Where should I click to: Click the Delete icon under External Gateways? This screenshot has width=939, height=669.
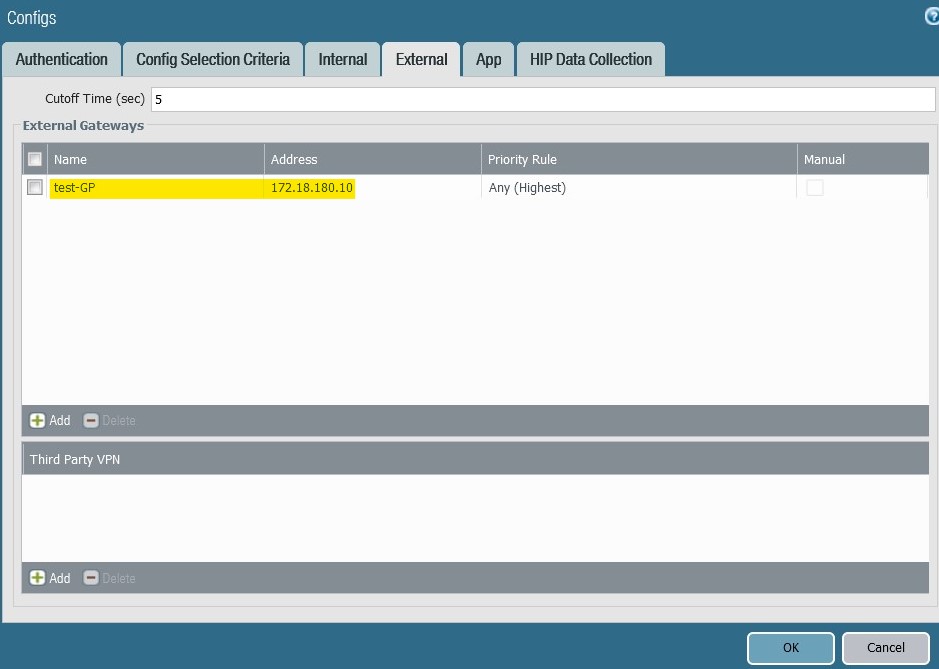point(91,420)
